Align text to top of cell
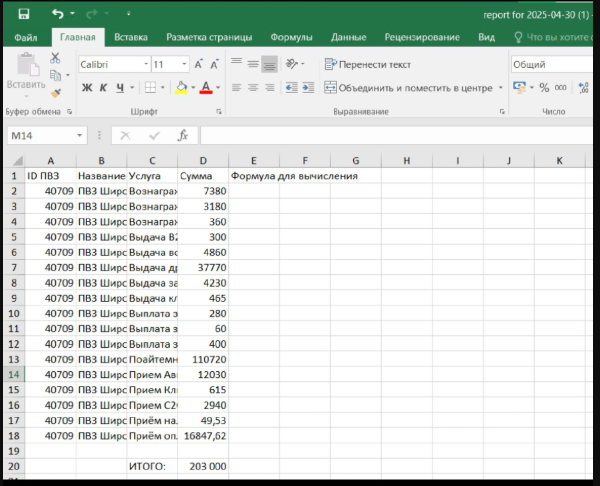 click(x=236, y=64)
